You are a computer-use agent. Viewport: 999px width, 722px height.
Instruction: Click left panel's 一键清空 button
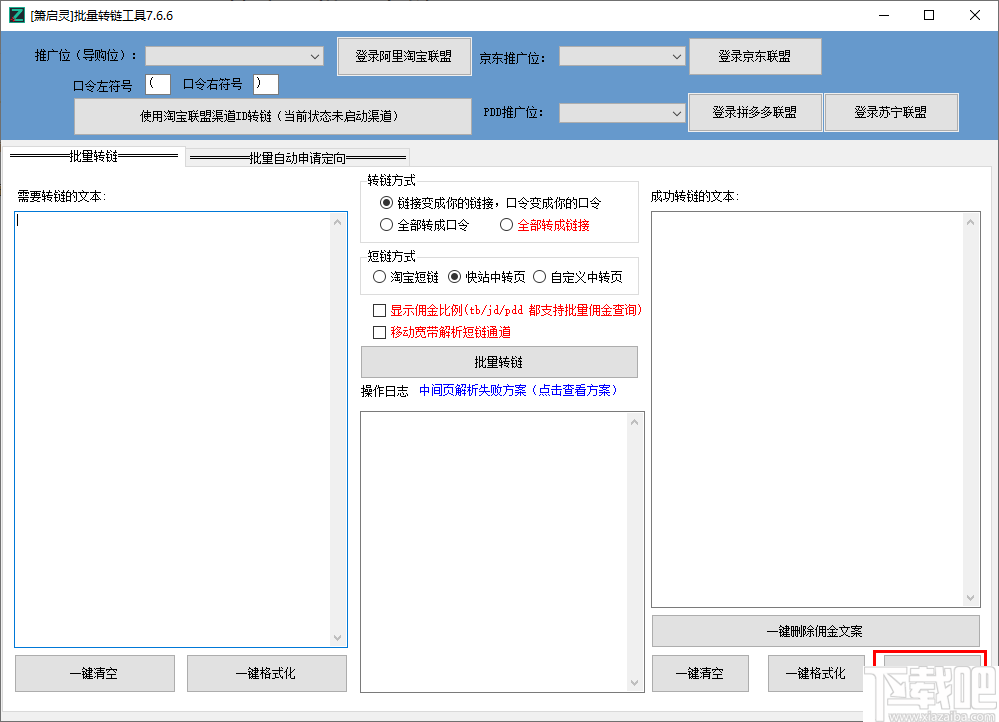(94, 673)
